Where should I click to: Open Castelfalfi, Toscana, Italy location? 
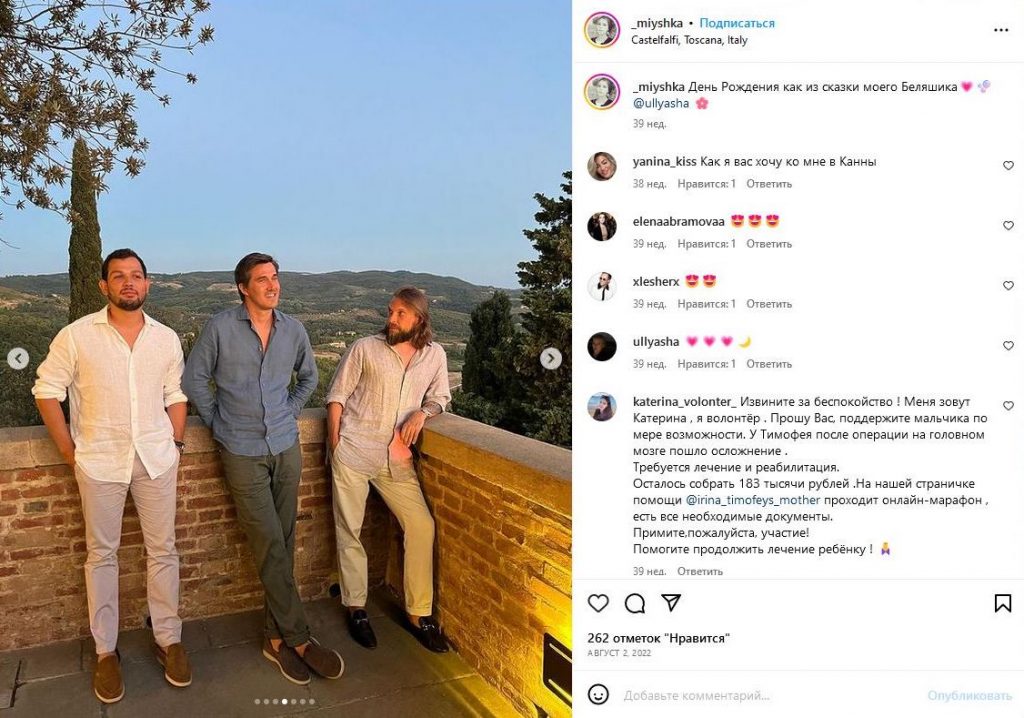pos(689,41)
